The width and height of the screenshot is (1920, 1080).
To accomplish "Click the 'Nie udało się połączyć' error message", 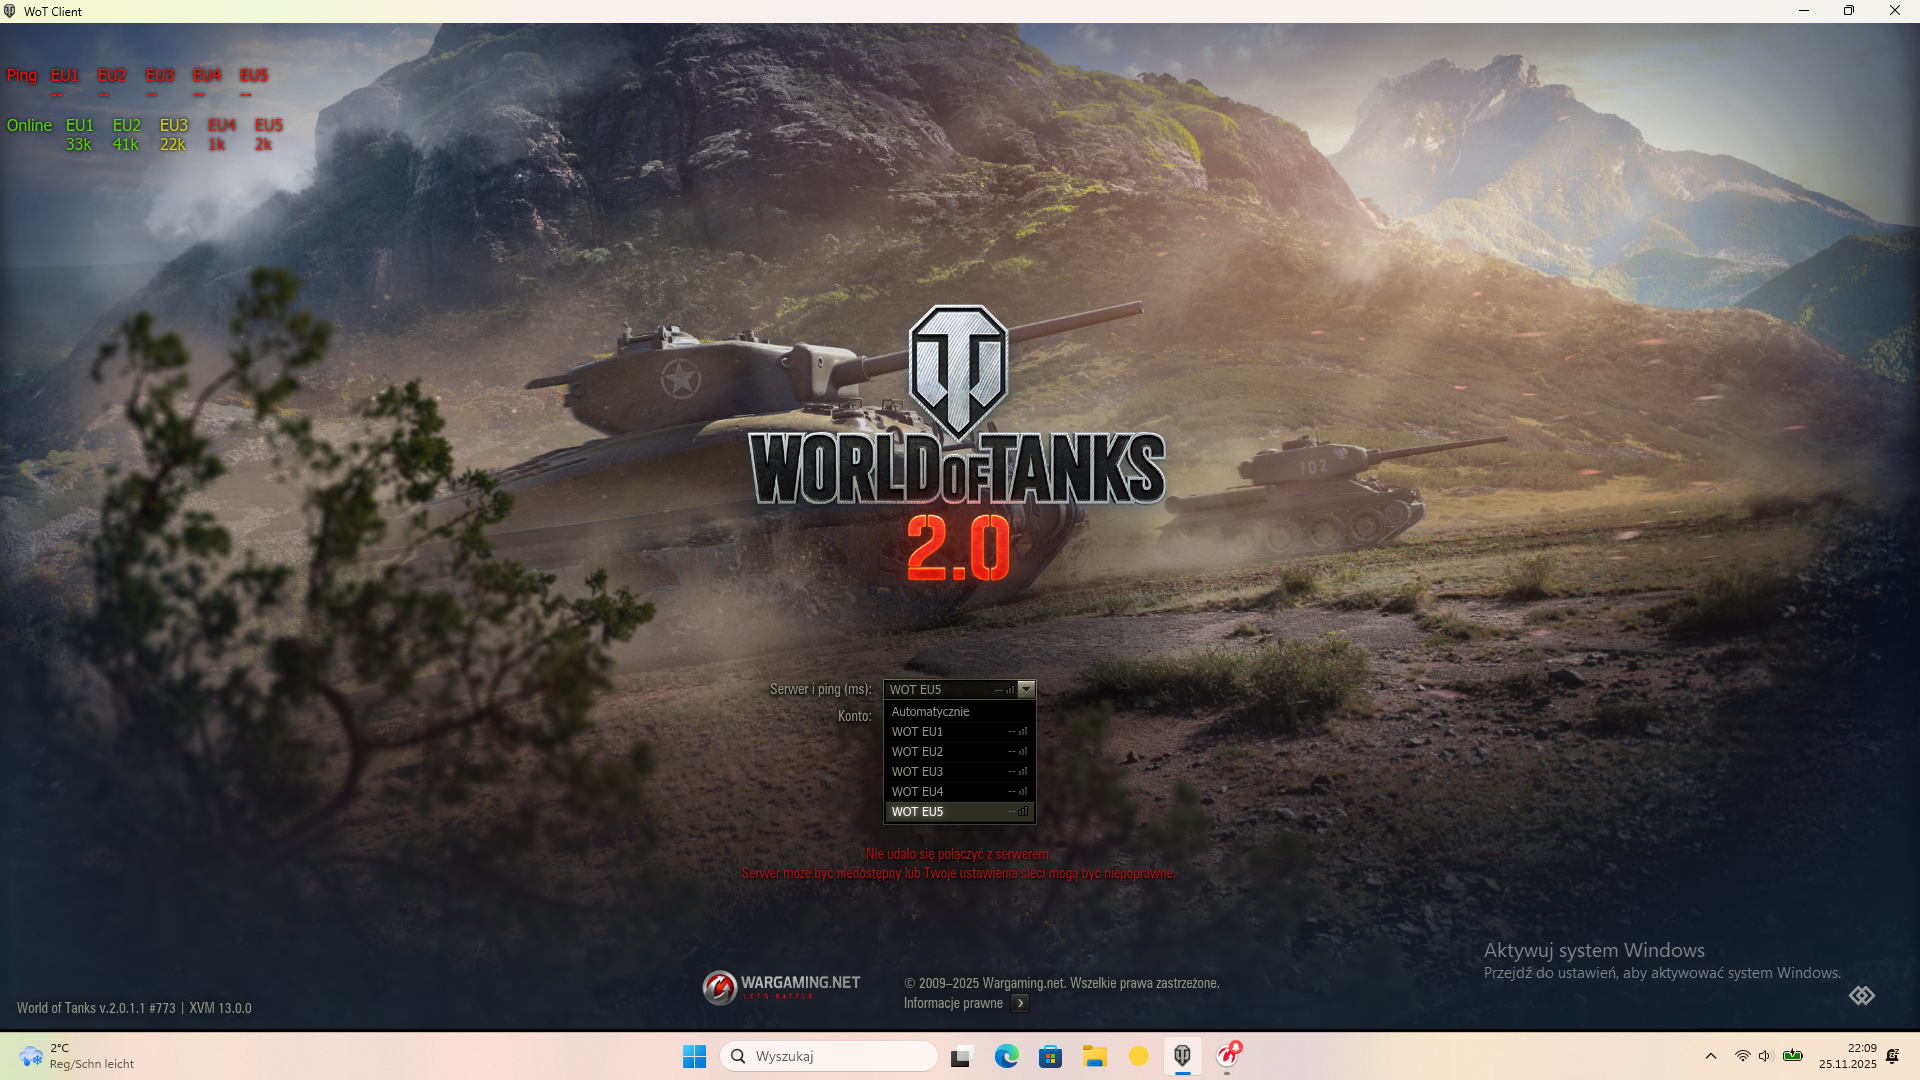I will click(959, 854).
